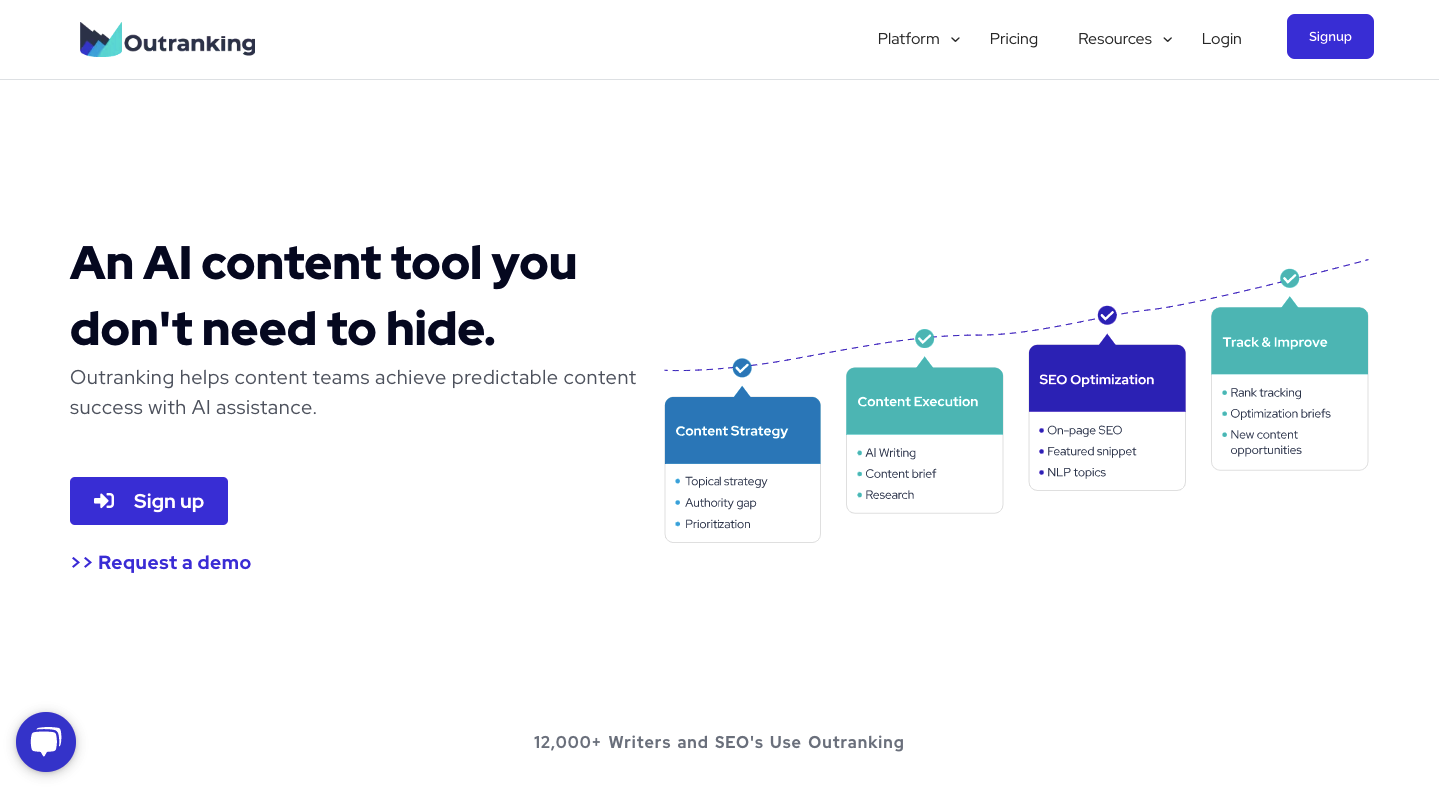1439x788 pixels.
Task: Click the Authority gap list item
Action: pyautogui.click(x=717, y=503)
